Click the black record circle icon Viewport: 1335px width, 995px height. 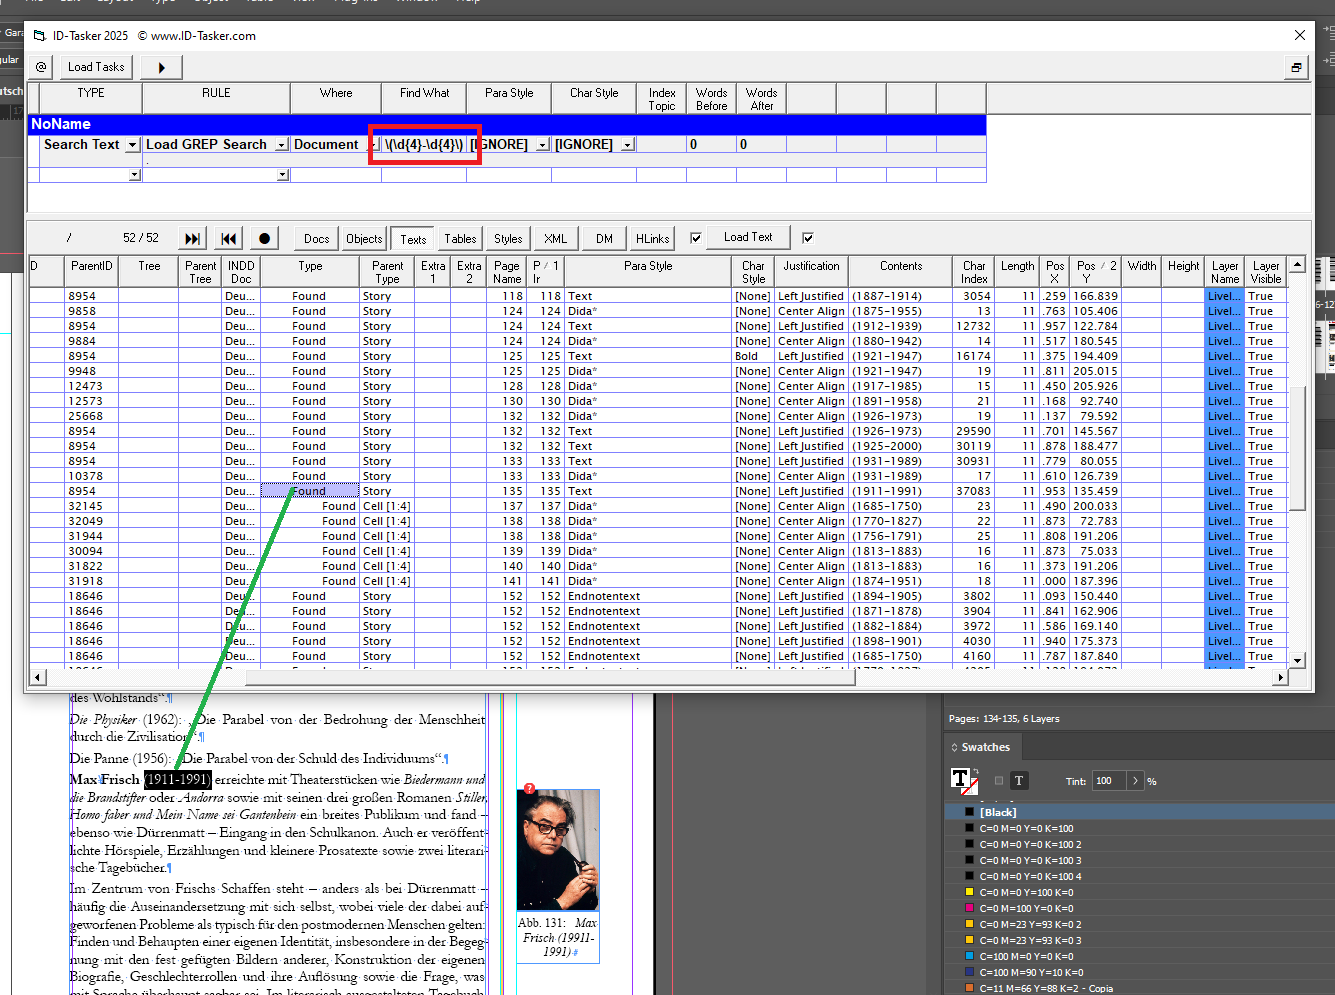pos(262,237)
